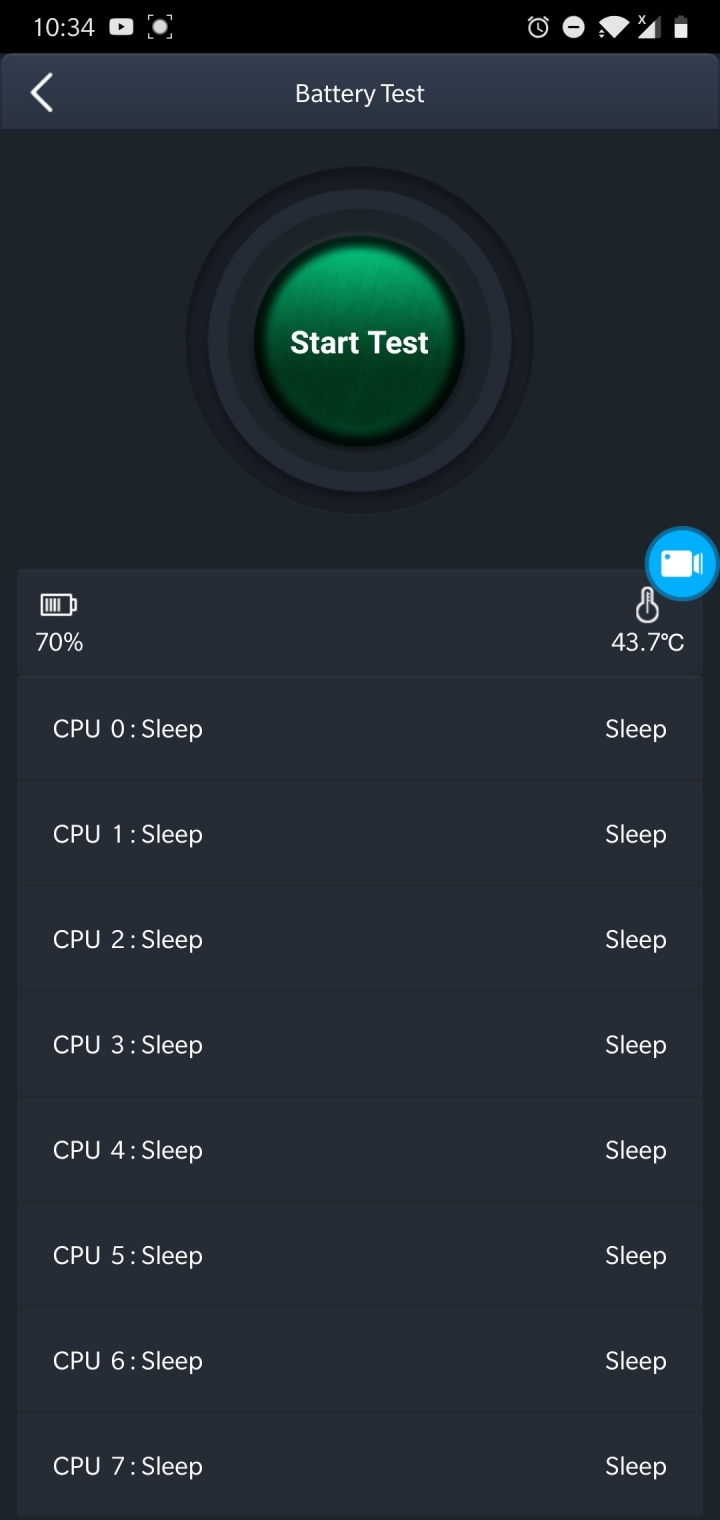Tap the 43.7°C temperature reading

(648, 642)
